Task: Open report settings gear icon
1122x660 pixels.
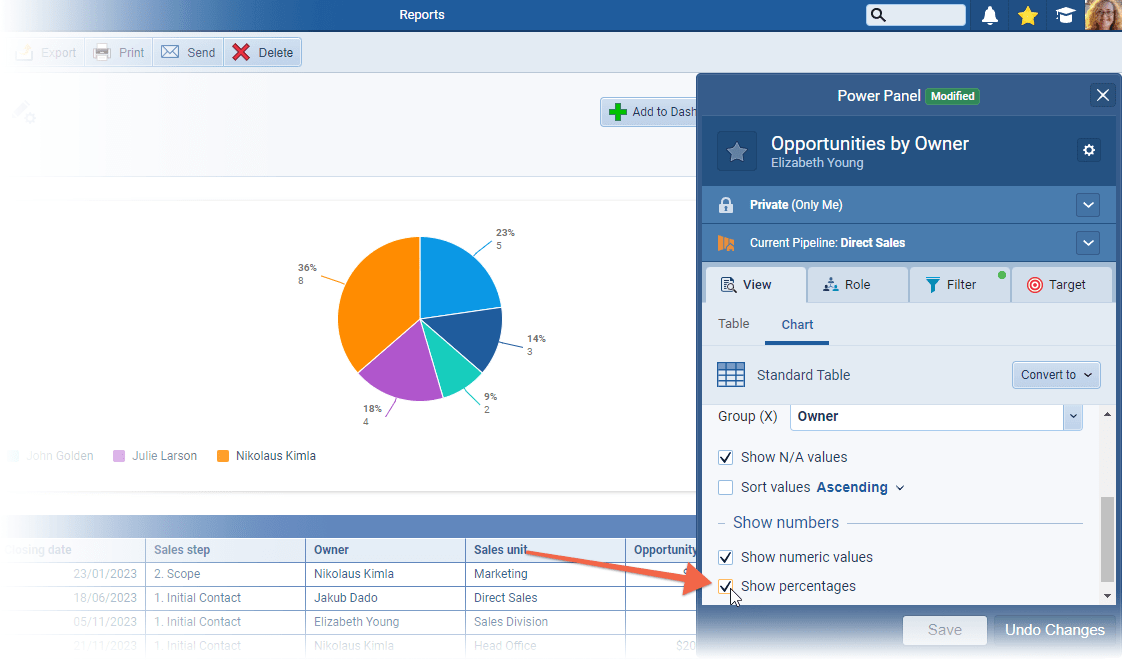Action: click(x=1089, y=150)
